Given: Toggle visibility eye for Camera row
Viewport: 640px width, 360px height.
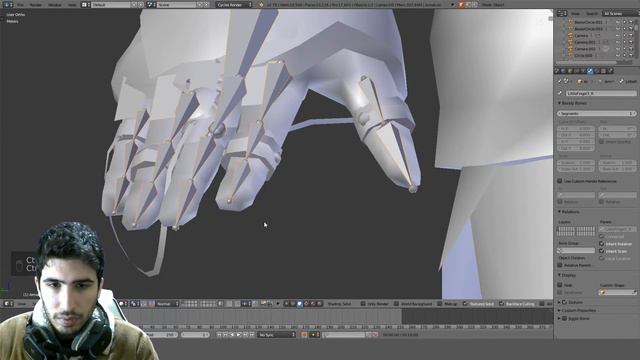Looking at the screenshot, I should (618, 36).
